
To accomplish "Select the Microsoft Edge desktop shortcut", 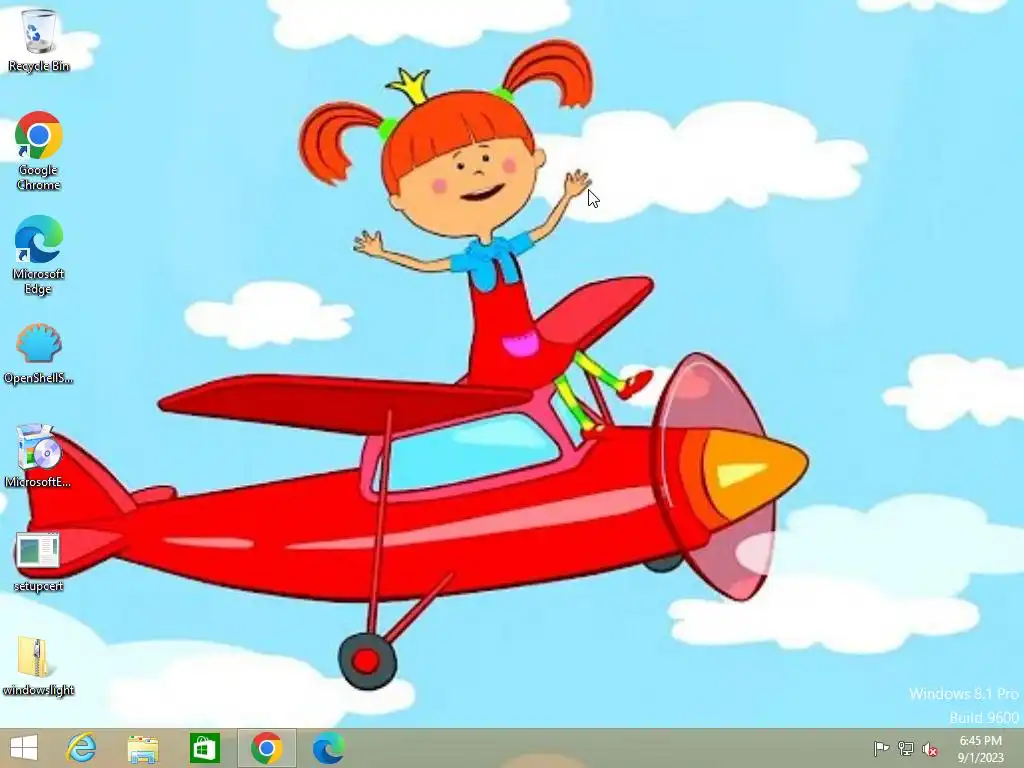I will point(39,255).
